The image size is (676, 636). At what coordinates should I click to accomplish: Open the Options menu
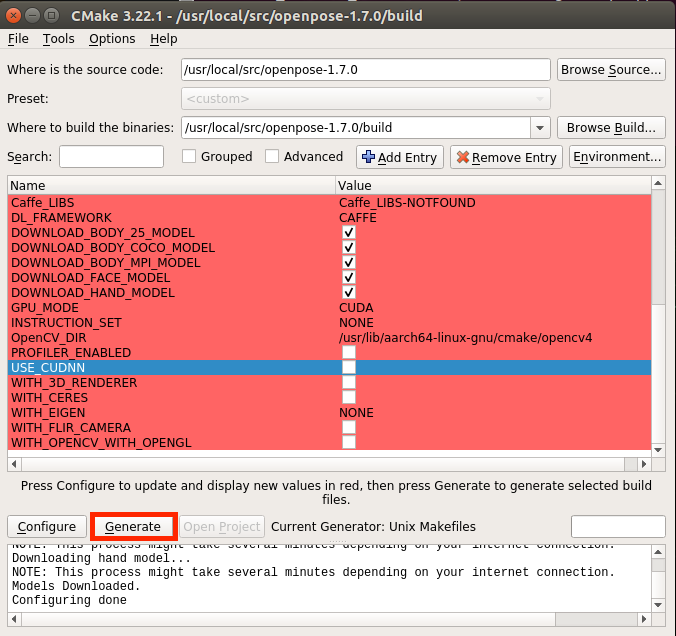112,39
